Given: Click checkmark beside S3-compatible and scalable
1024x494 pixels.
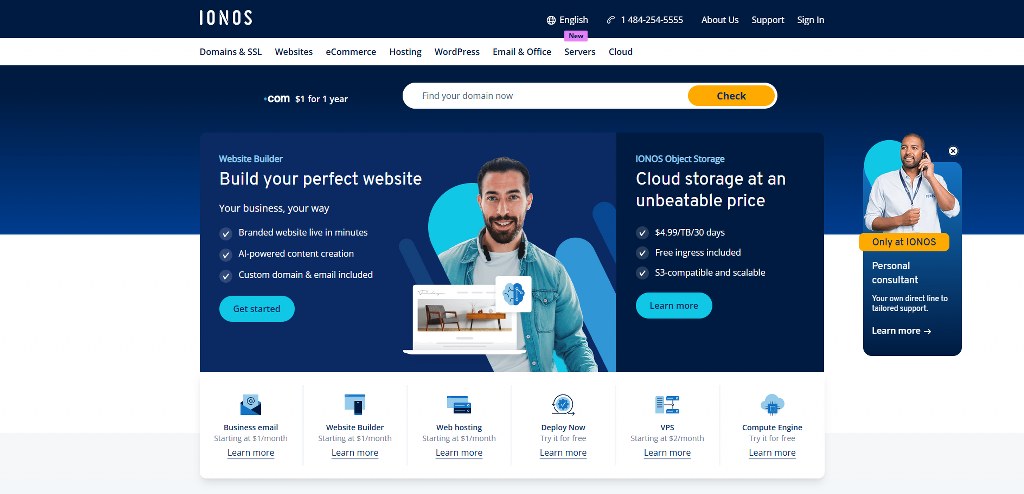Looking at the screenshot, I should pos(642,273).
